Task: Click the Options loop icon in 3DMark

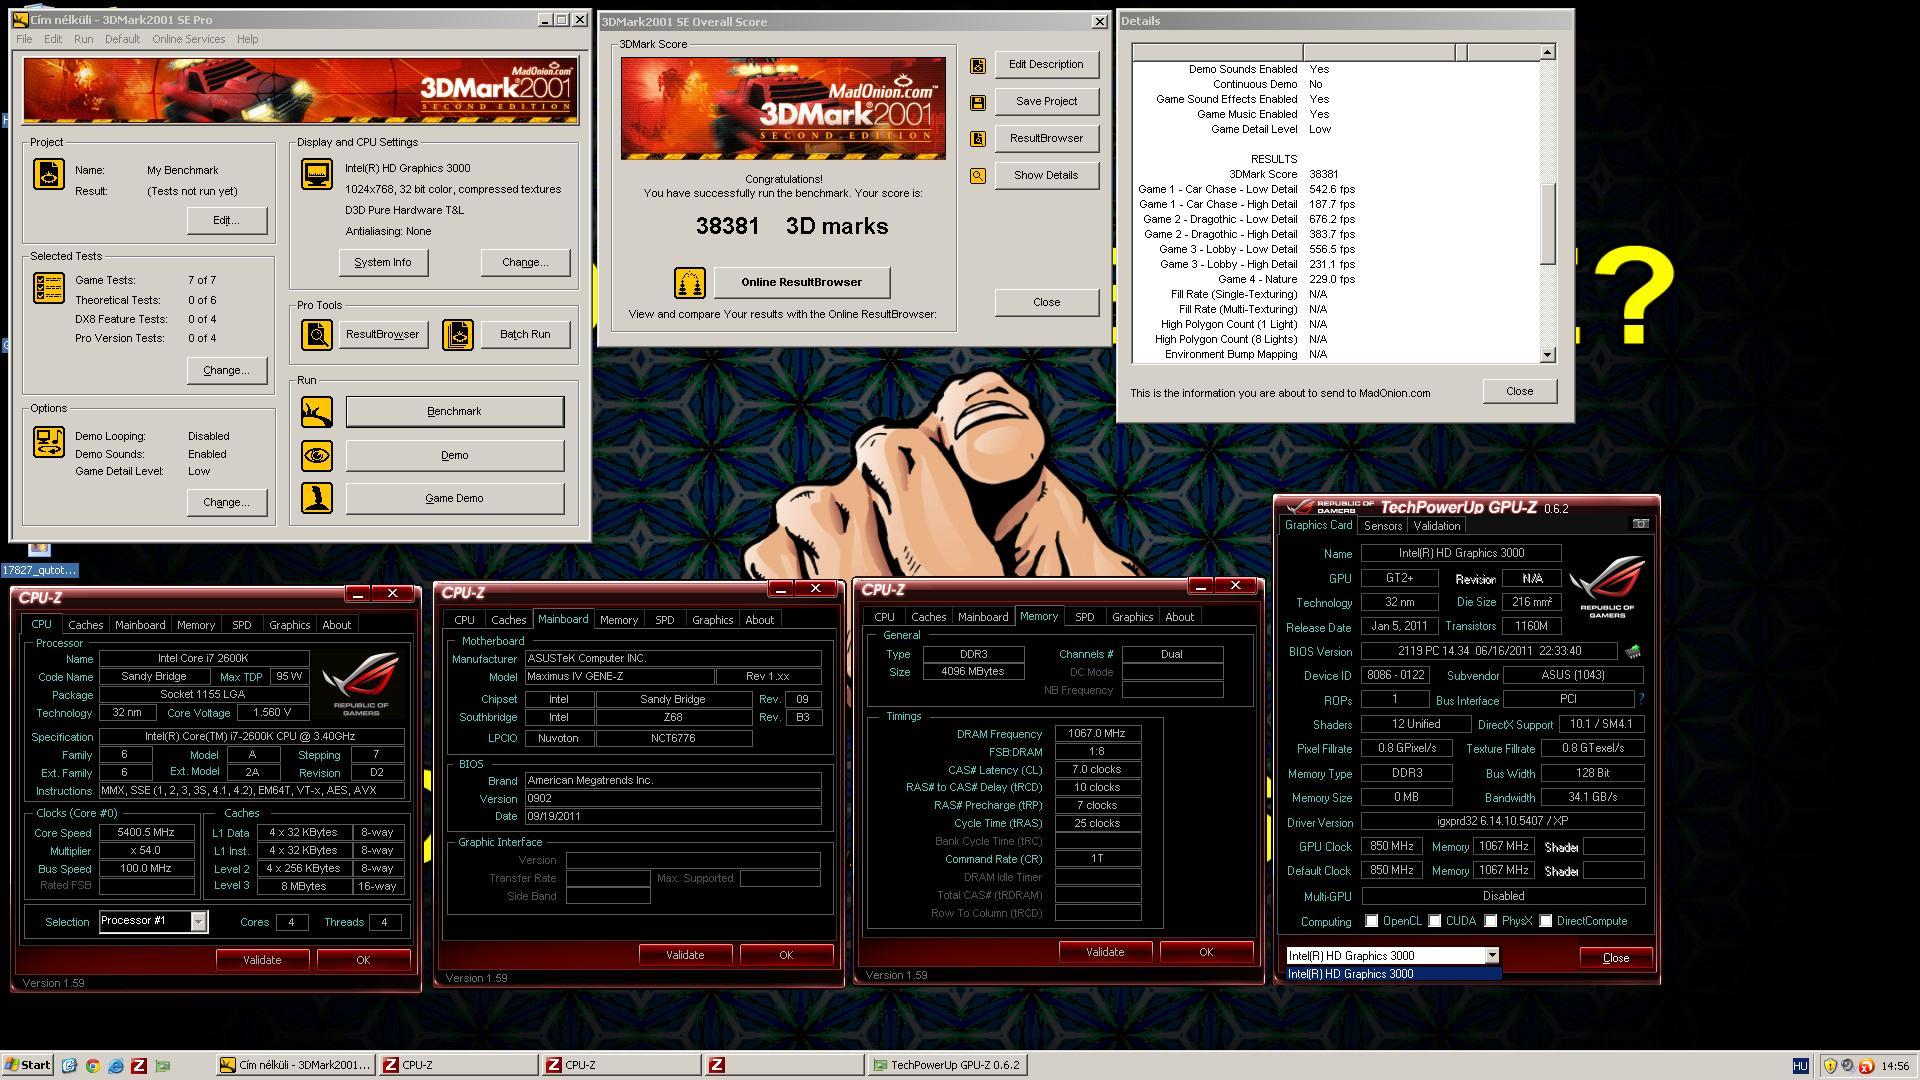Action: pyautogui.click(x=48, y=442)
